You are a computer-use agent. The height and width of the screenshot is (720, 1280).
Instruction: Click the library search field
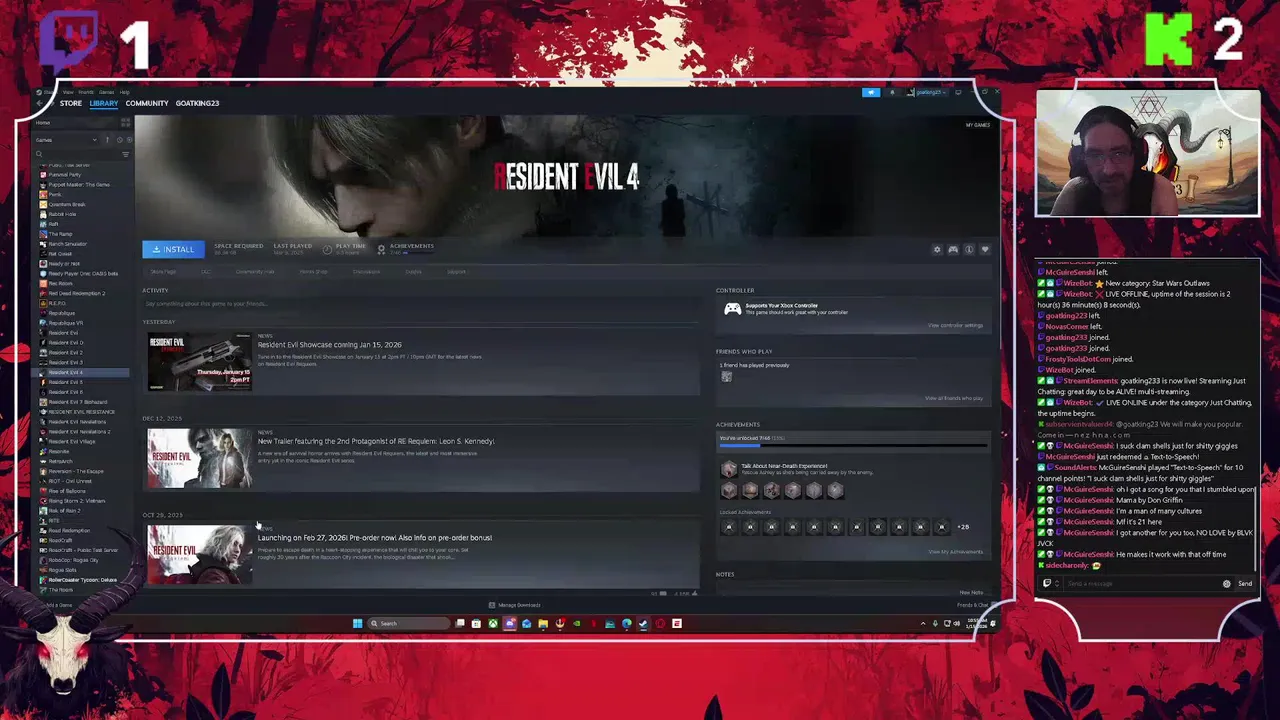click(75, 154)
